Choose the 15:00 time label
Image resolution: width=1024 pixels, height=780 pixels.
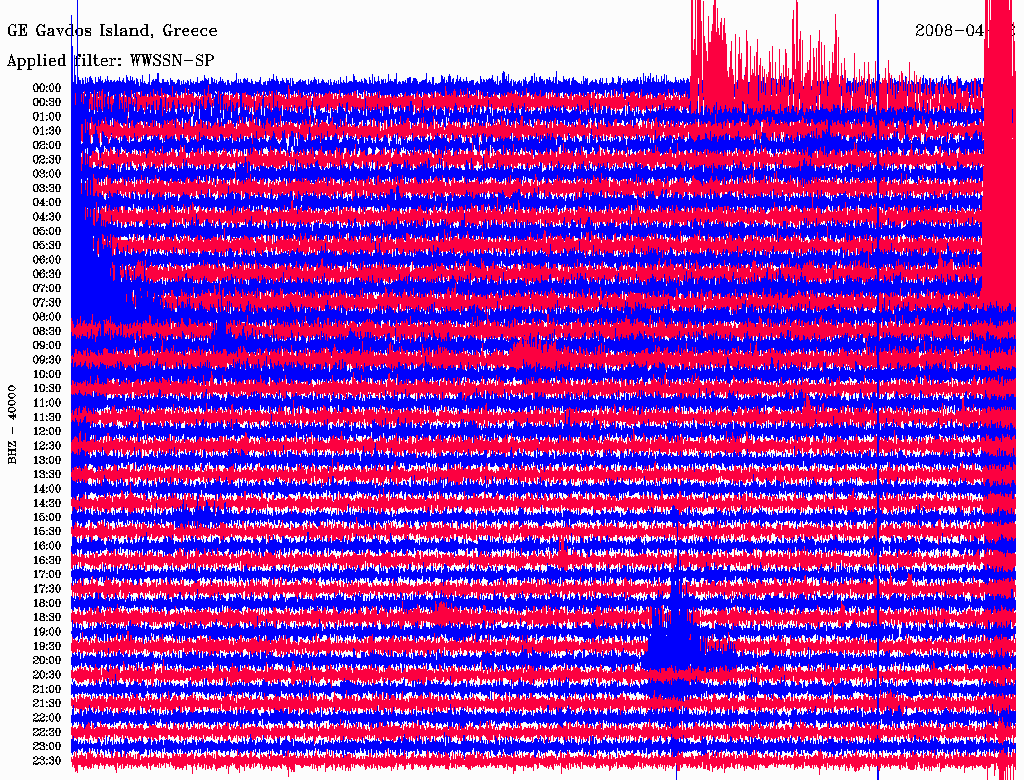tap(46, 517)
